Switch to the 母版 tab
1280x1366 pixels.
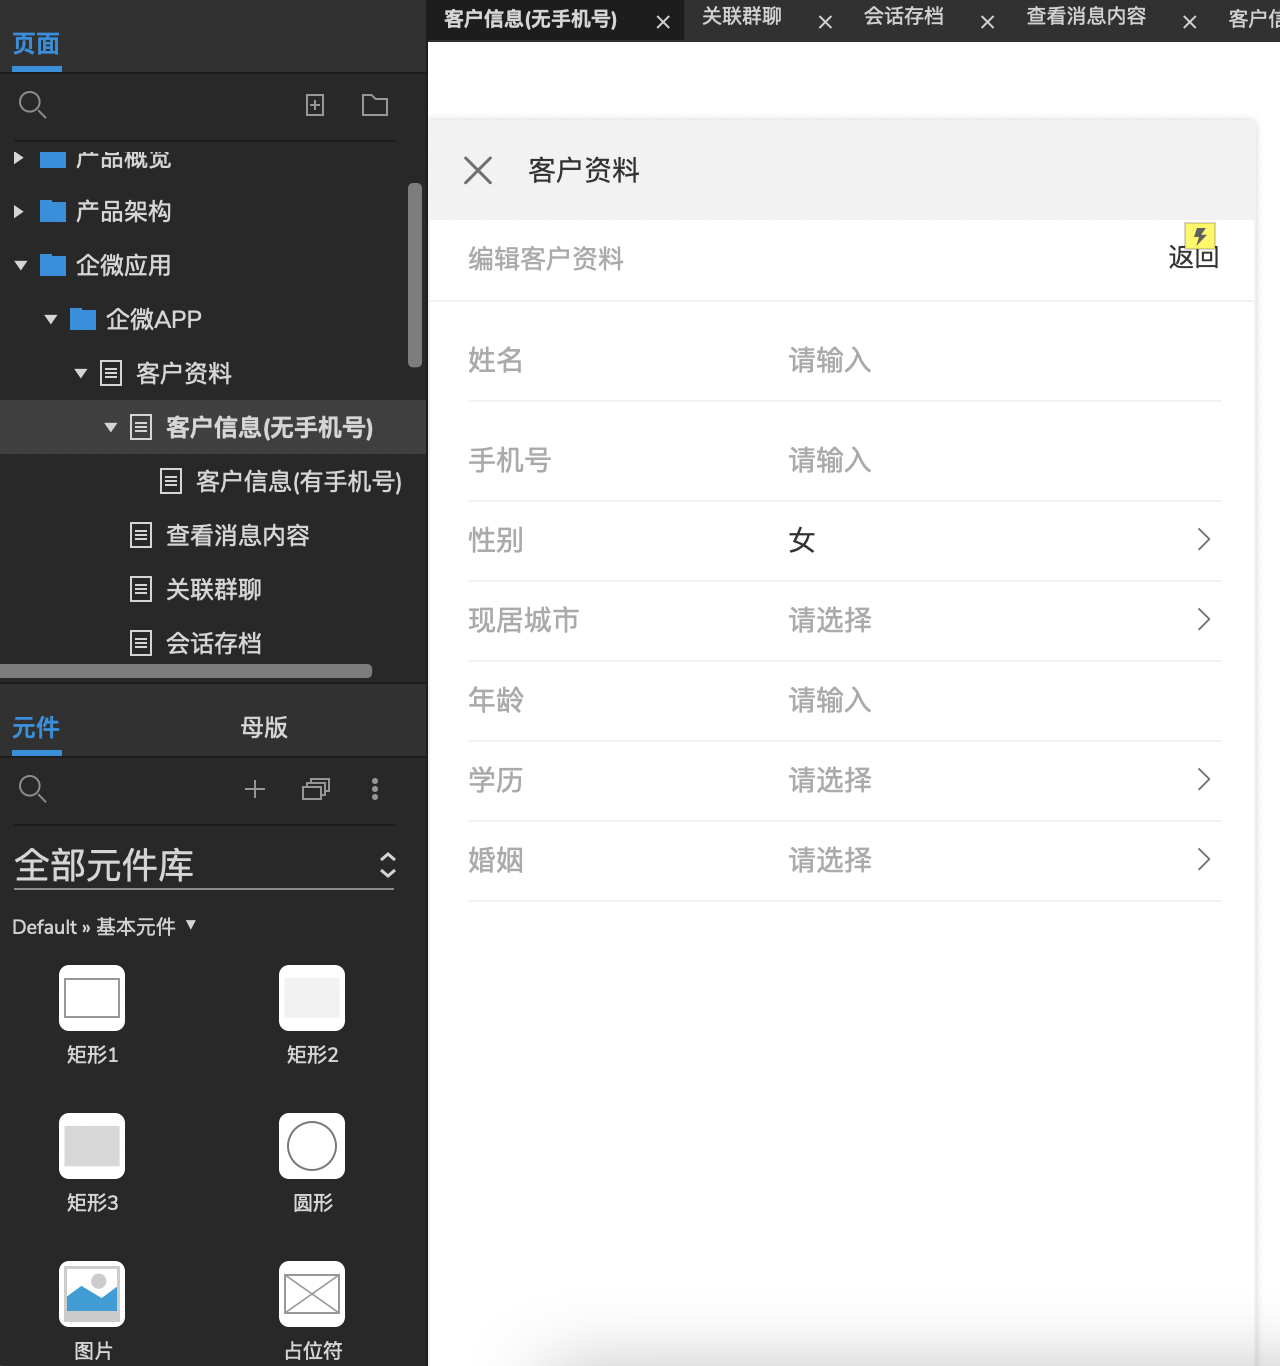pyautogui.click(x=264, y=727)
